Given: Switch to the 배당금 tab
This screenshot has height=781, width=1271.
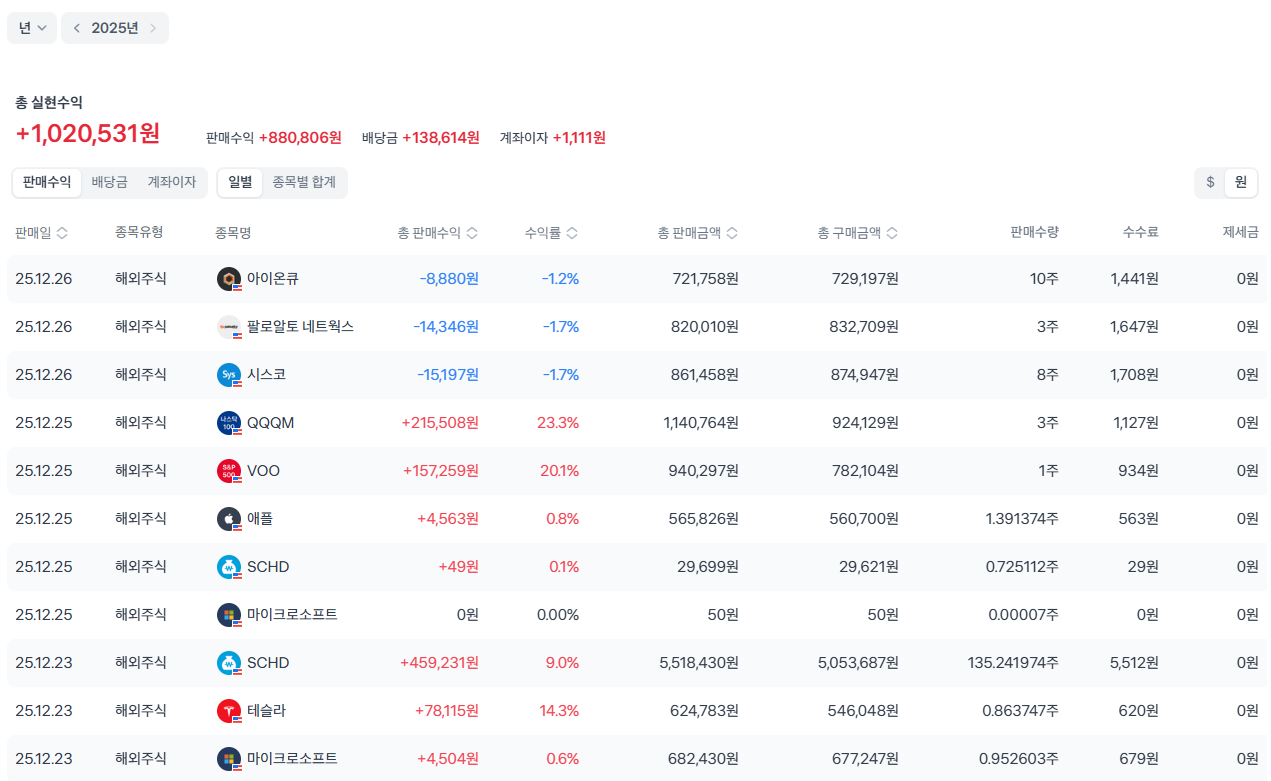Looking at the screenshot, I should [x=109, y=182].
